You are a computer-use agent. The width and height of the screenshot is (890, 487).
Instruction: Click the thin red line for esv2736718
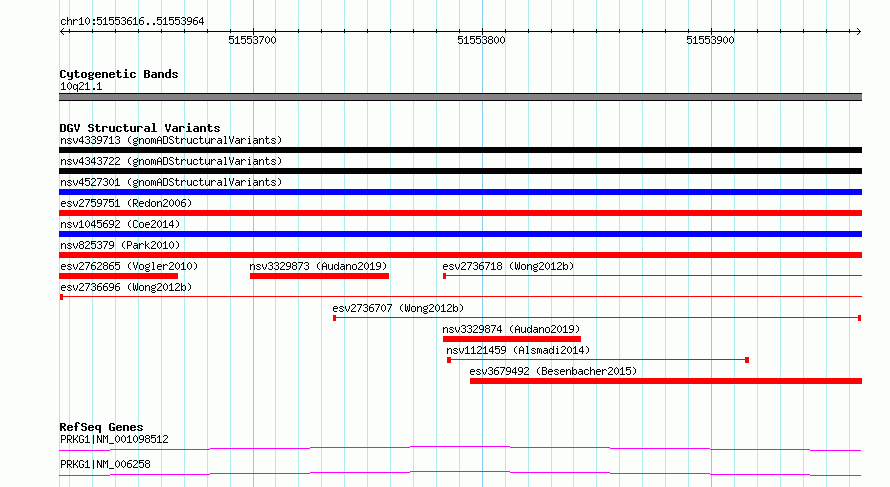coord(652,276)
